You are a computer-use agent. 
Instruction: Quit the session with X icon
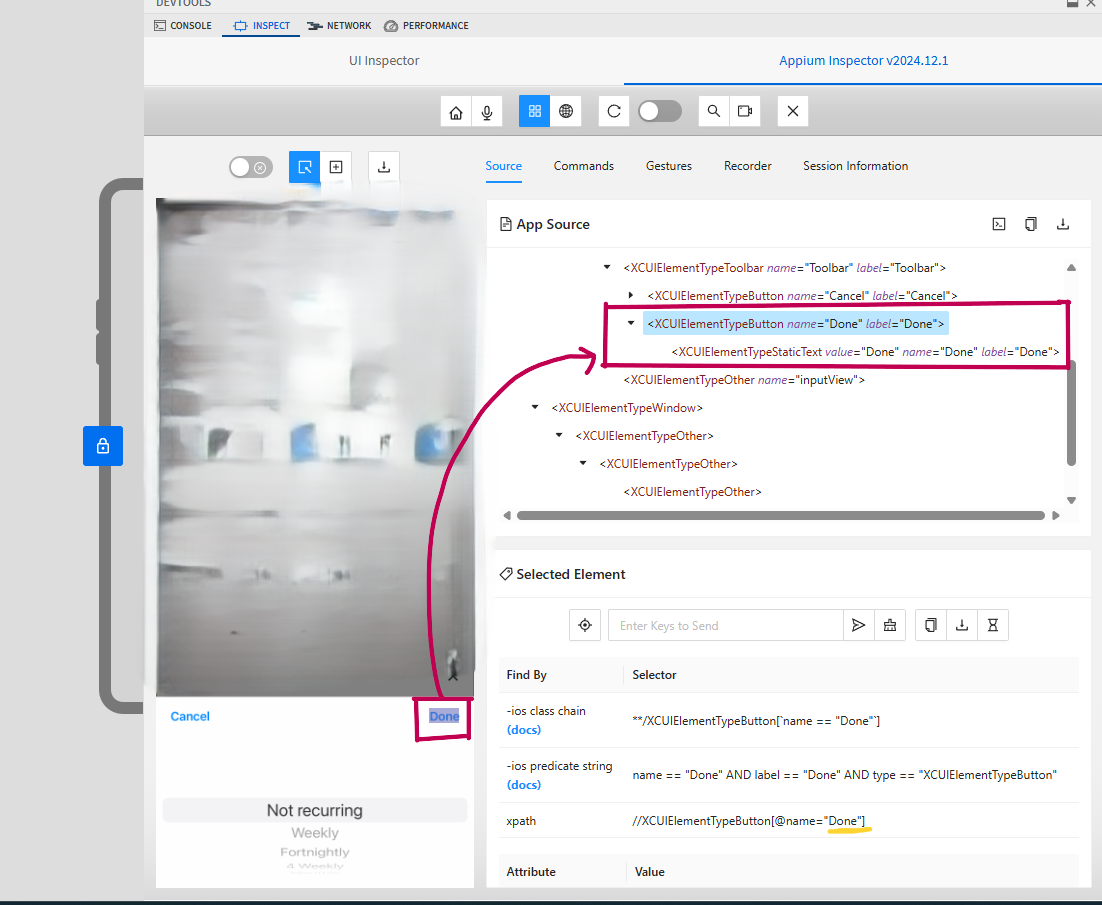pos(793,112)
